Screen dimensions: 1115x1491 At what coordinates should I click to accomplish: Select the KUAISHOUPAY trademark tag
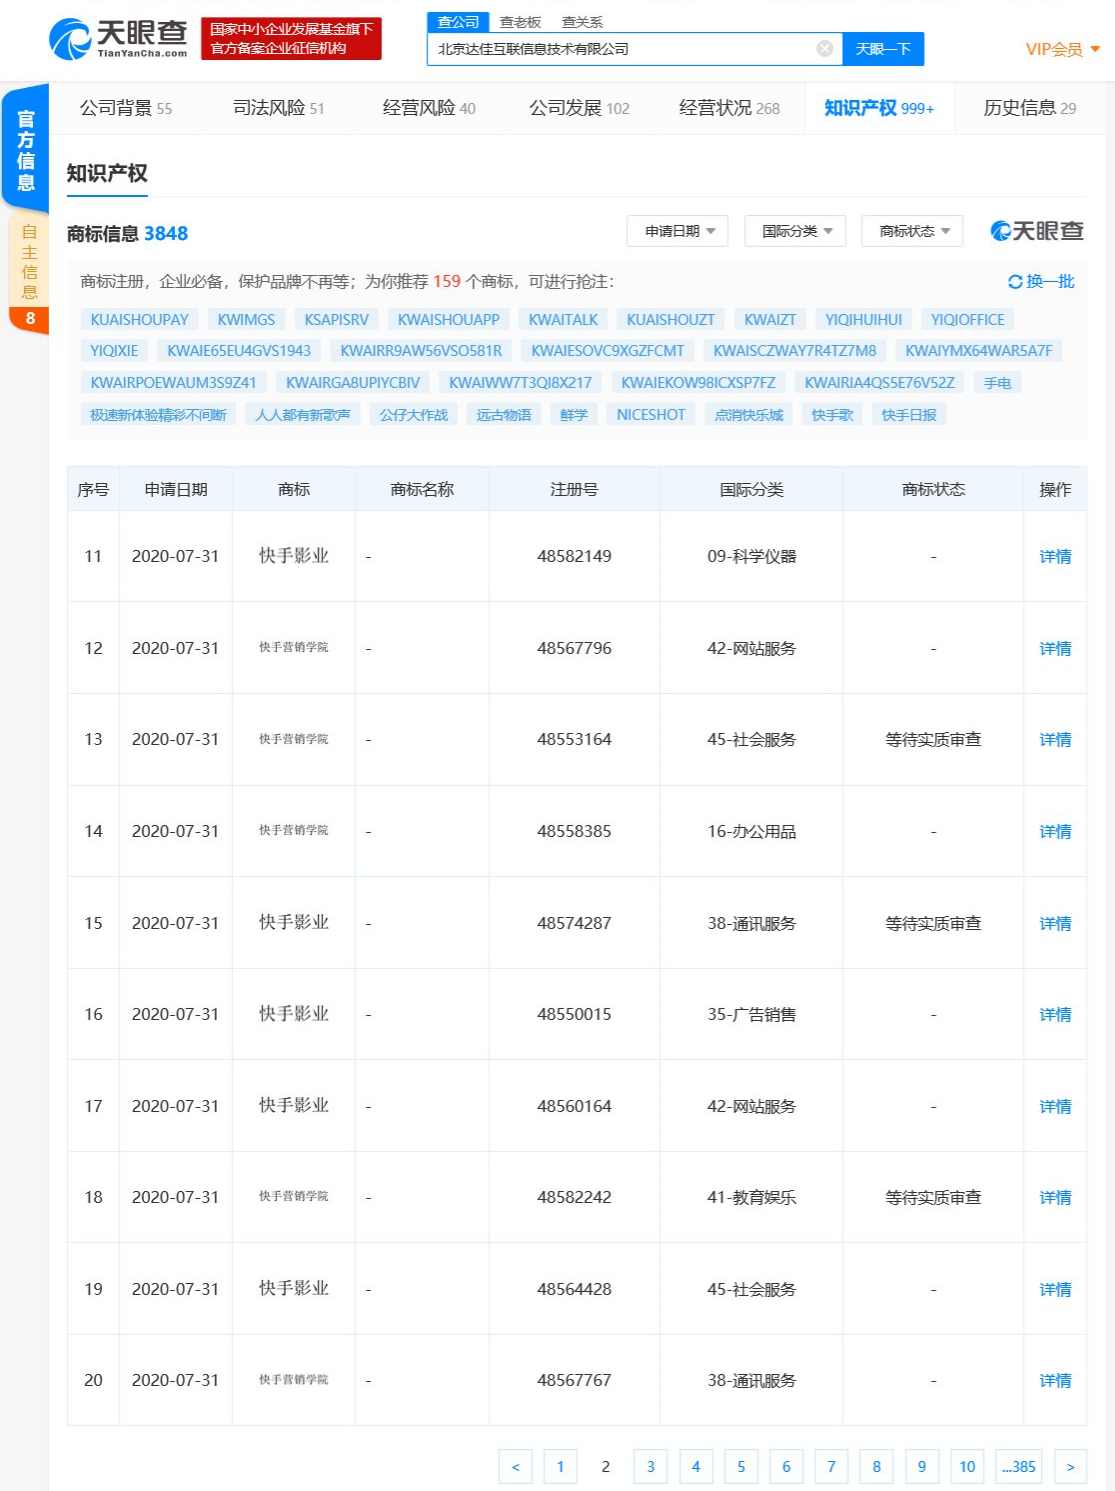140,319
